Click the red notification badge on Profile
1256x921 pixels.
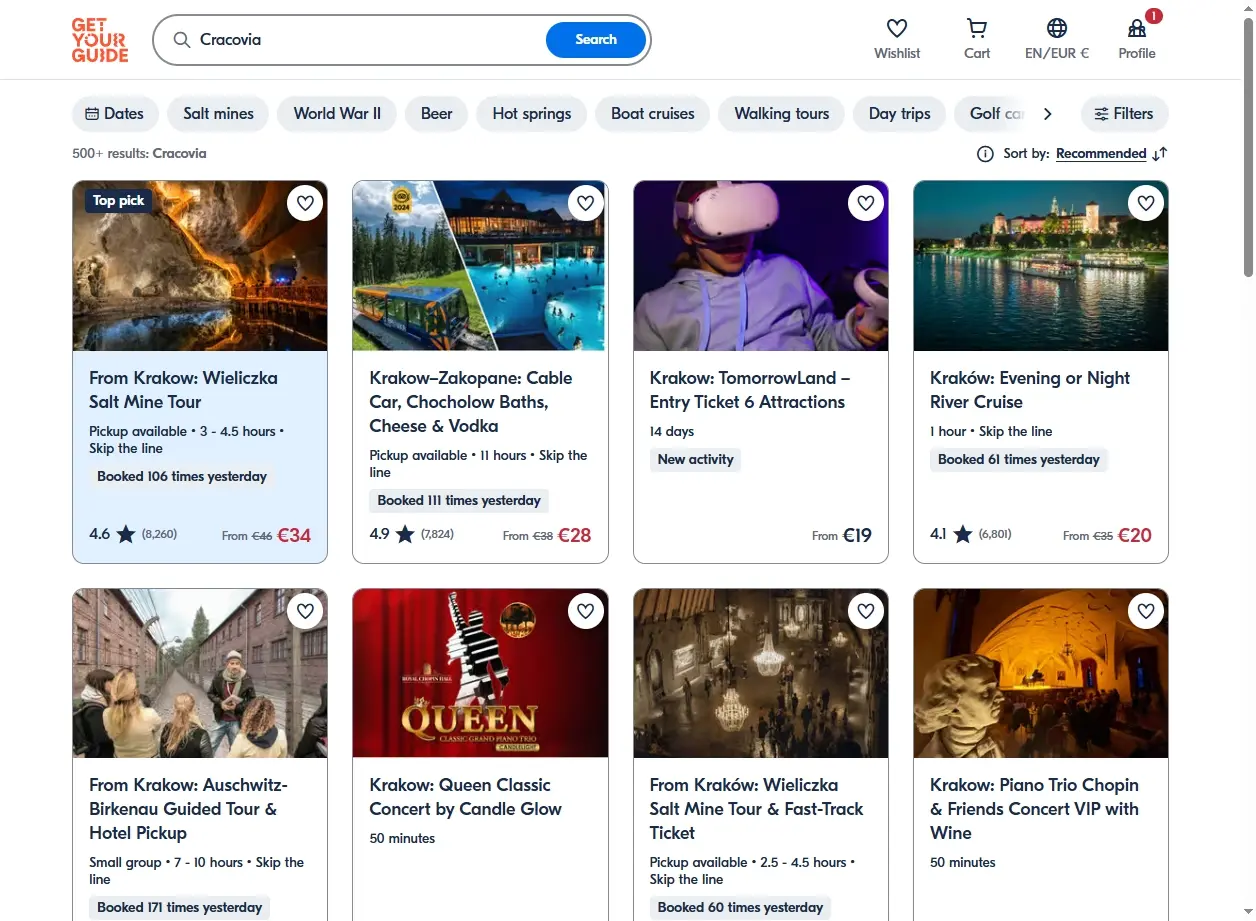click(x=1154, y=16)
